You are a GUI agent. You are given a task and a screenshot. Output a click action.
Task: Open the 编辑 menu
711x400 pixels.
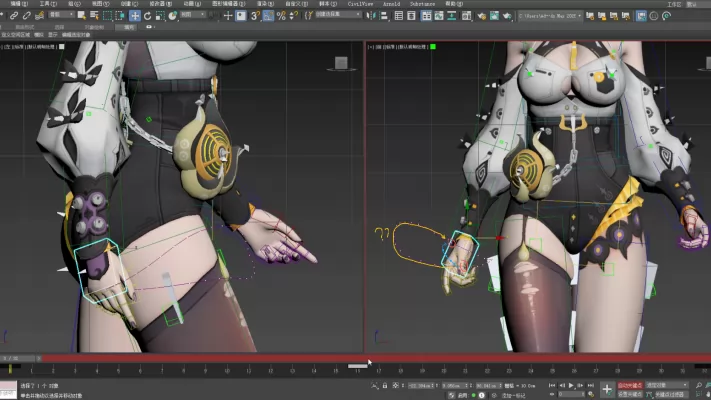click(19, 4)
